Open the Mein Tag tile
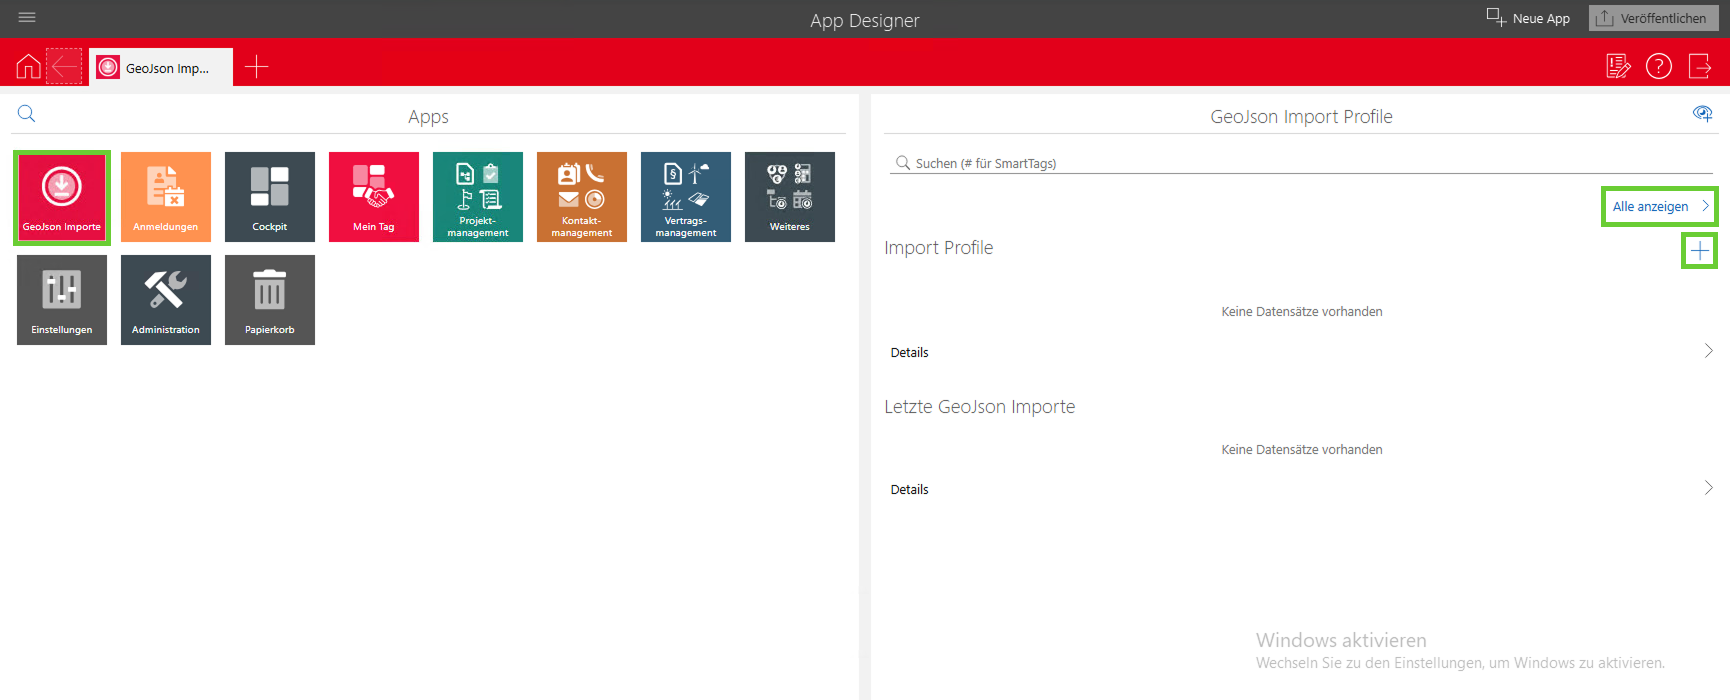The height and width of the screenshot is (700, 1730). 374,197
